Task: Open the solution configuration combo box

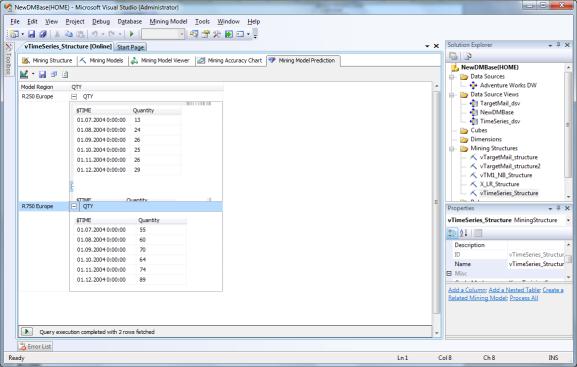Action: [163, 34]
